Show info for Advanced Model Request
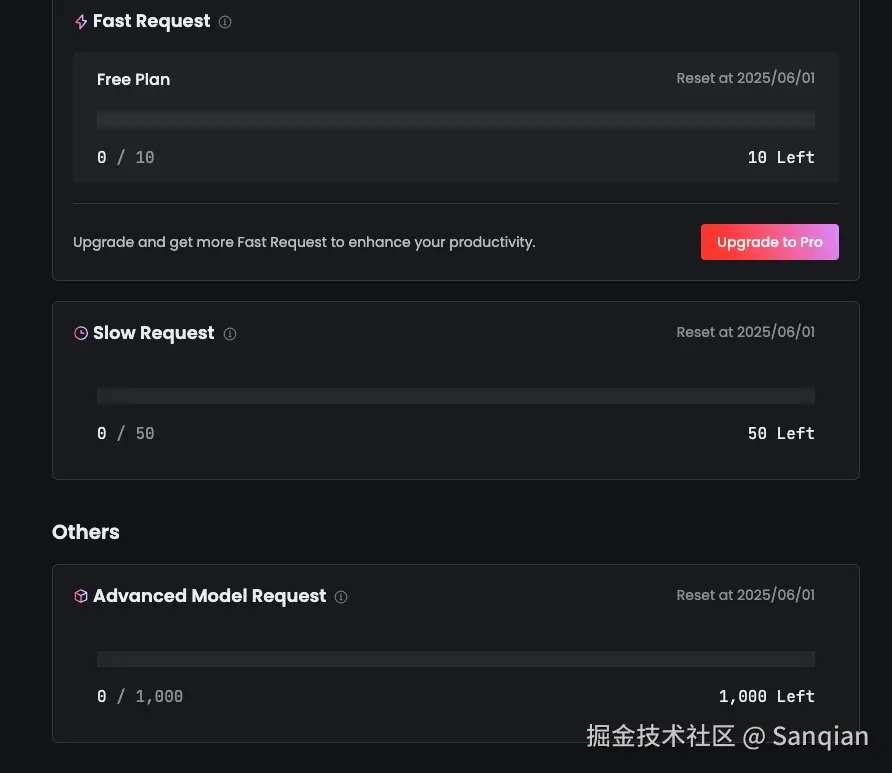The height and width of the screenshot is (773, 892). [x=341, y=597]
